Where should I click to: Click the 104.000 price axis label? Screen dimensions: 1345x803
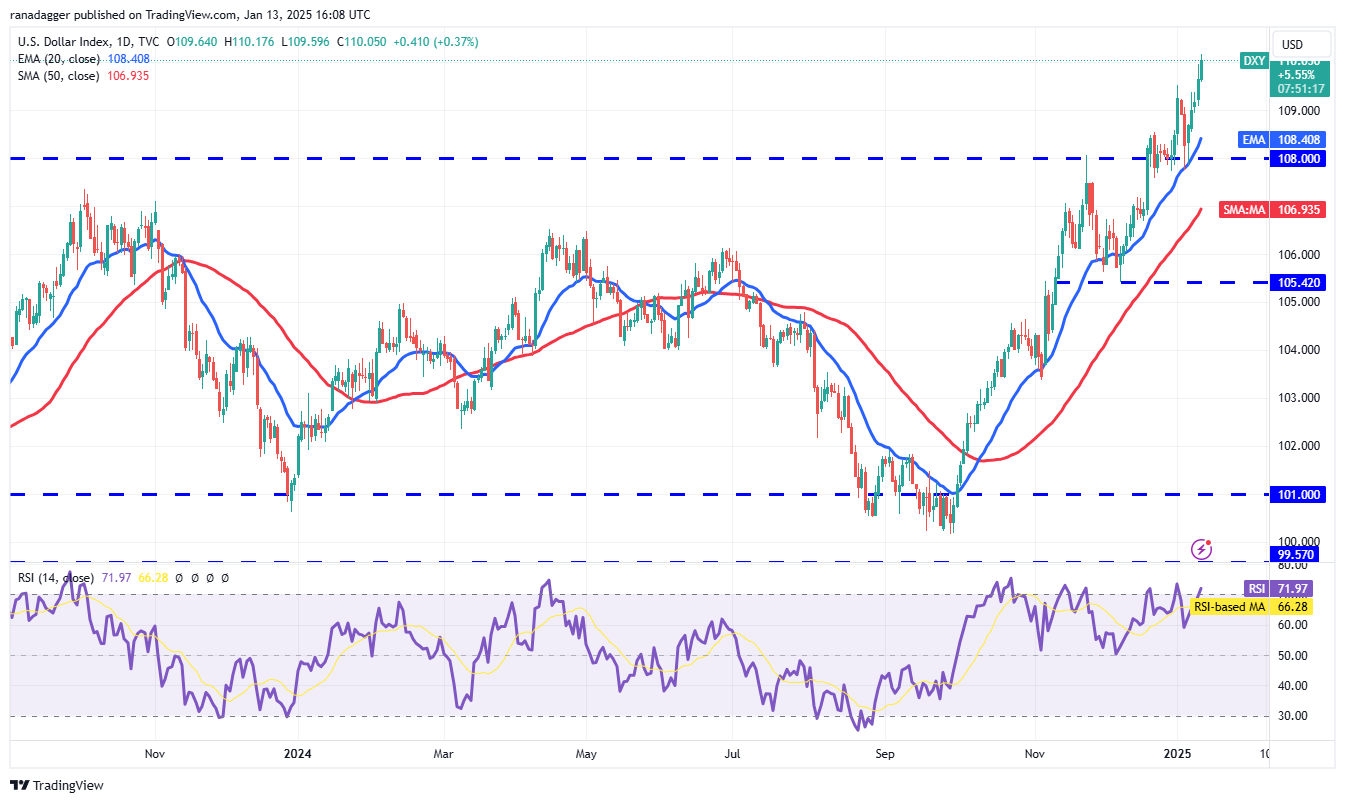1299,350
